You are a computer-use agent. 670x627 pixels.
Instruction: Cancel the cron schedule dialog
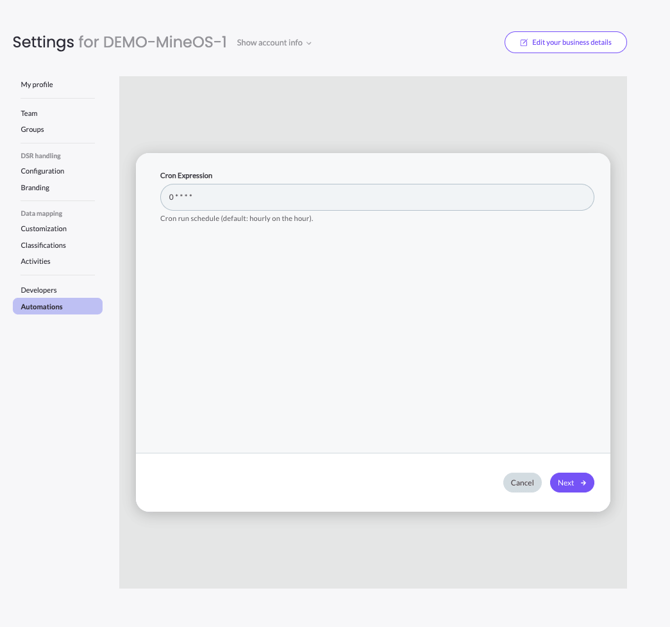tap(522, 483)
